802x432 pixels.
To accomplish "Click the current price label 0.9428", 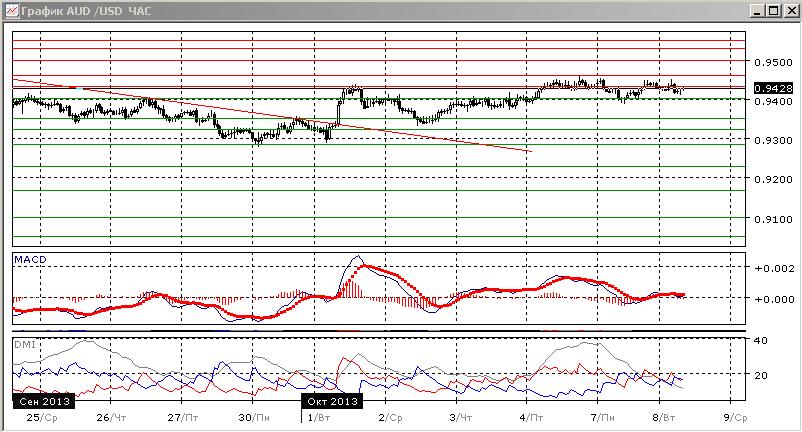I will pyautogui.click(x=773, y=88).
